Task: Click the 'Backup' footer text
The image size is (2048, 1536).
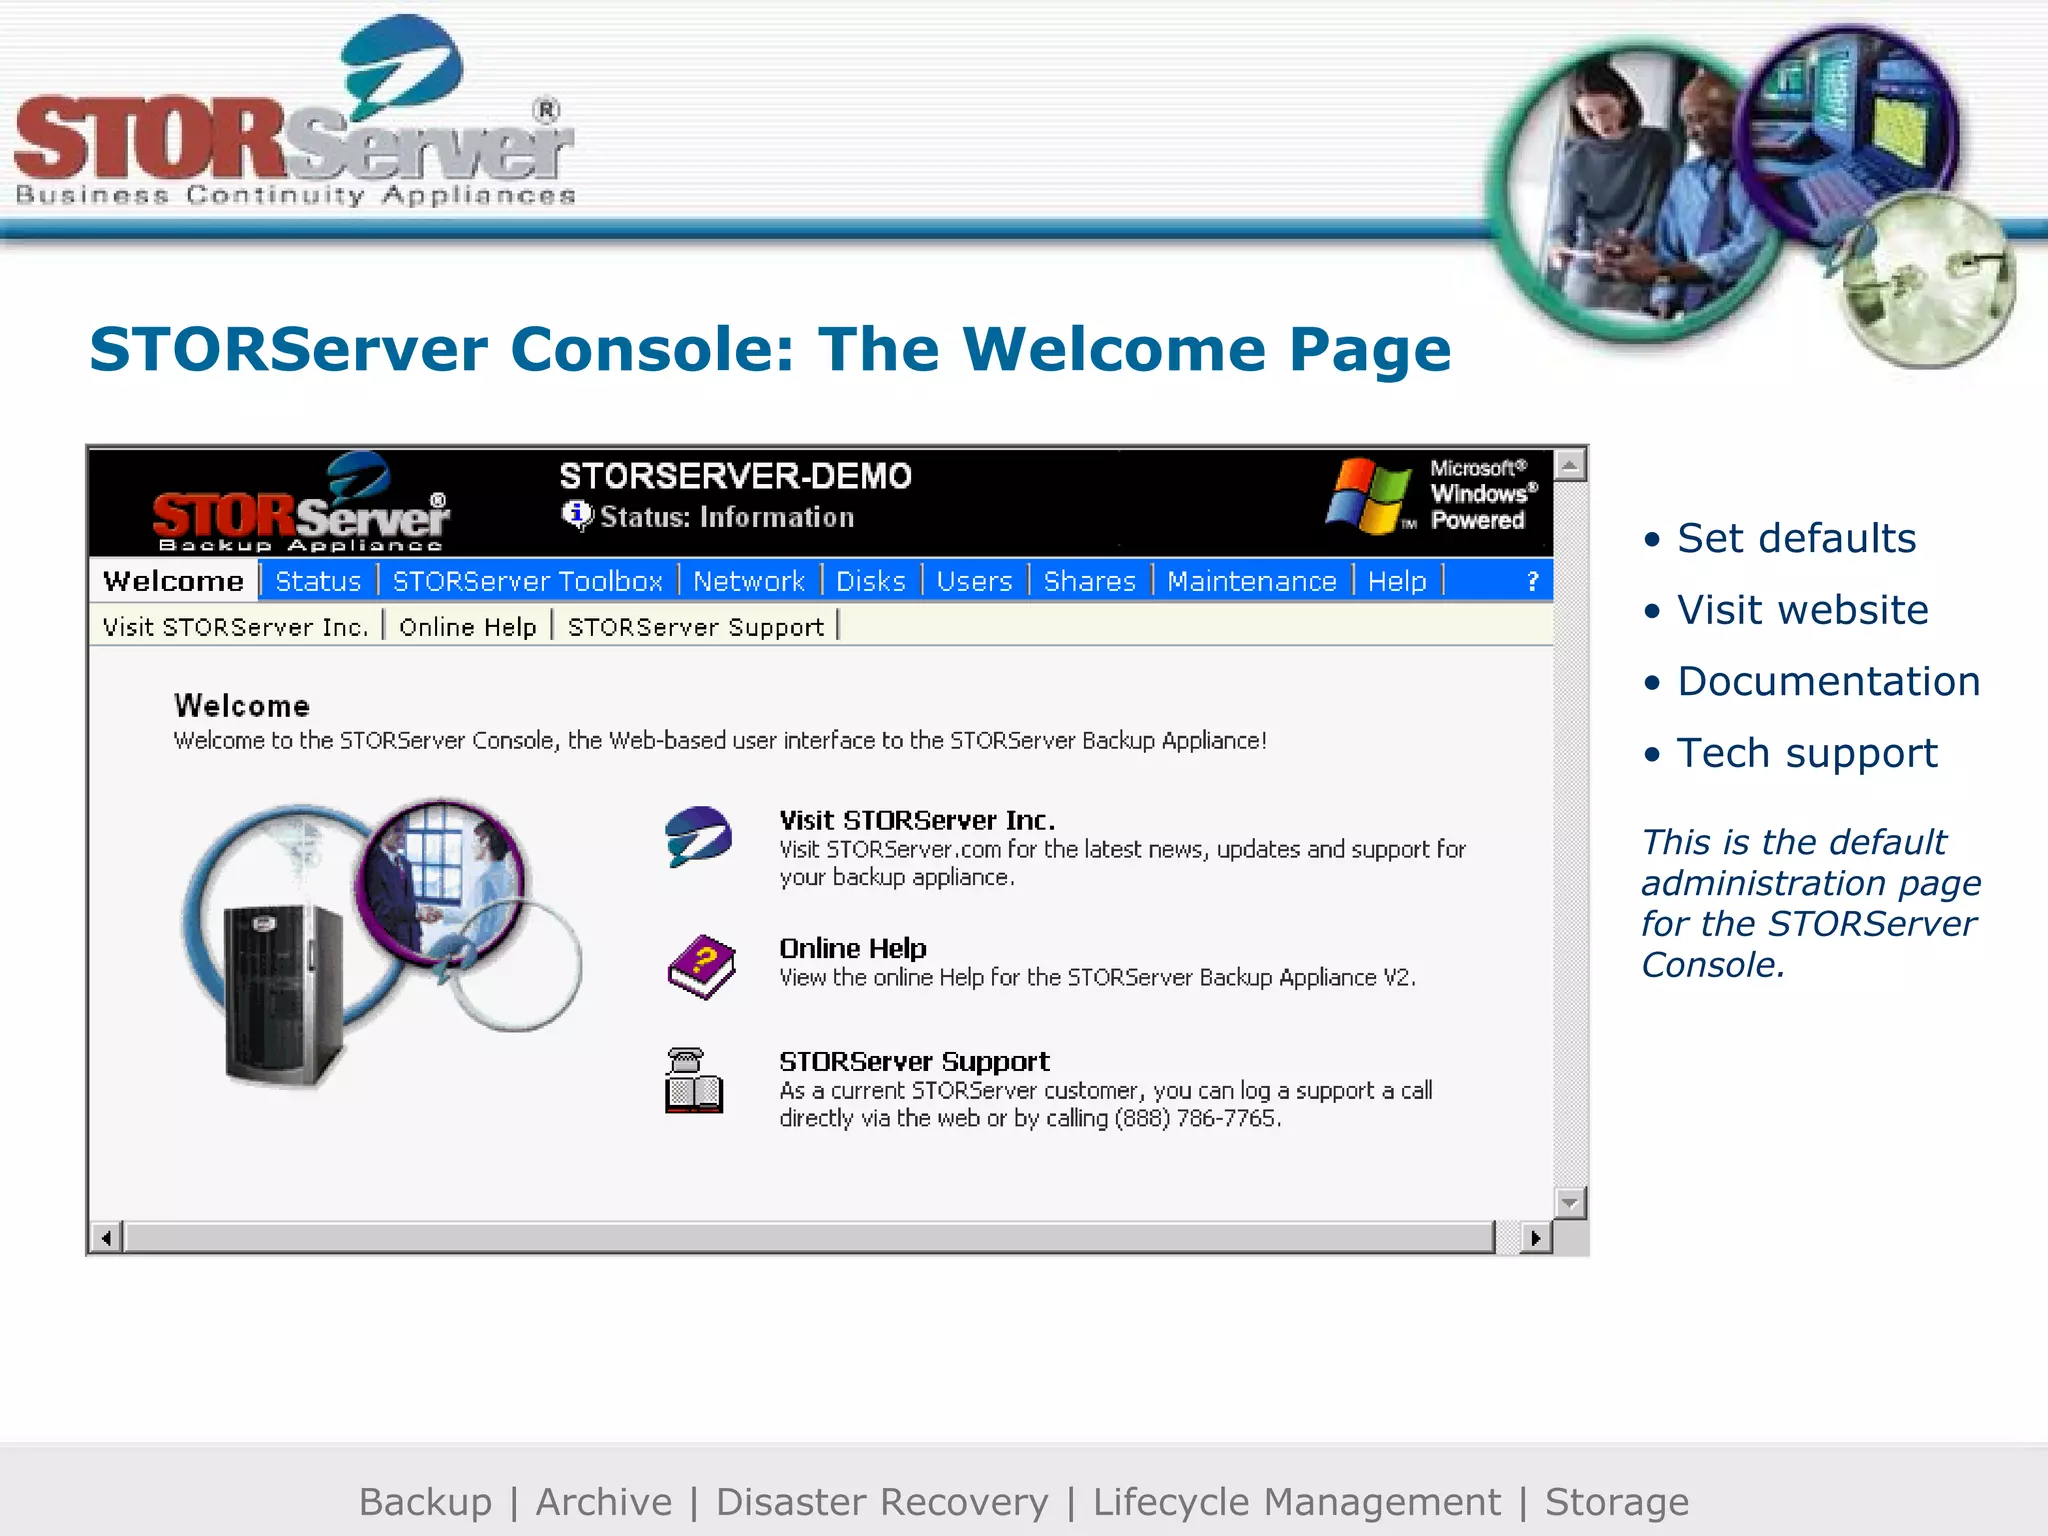Action: point(426,1501)
